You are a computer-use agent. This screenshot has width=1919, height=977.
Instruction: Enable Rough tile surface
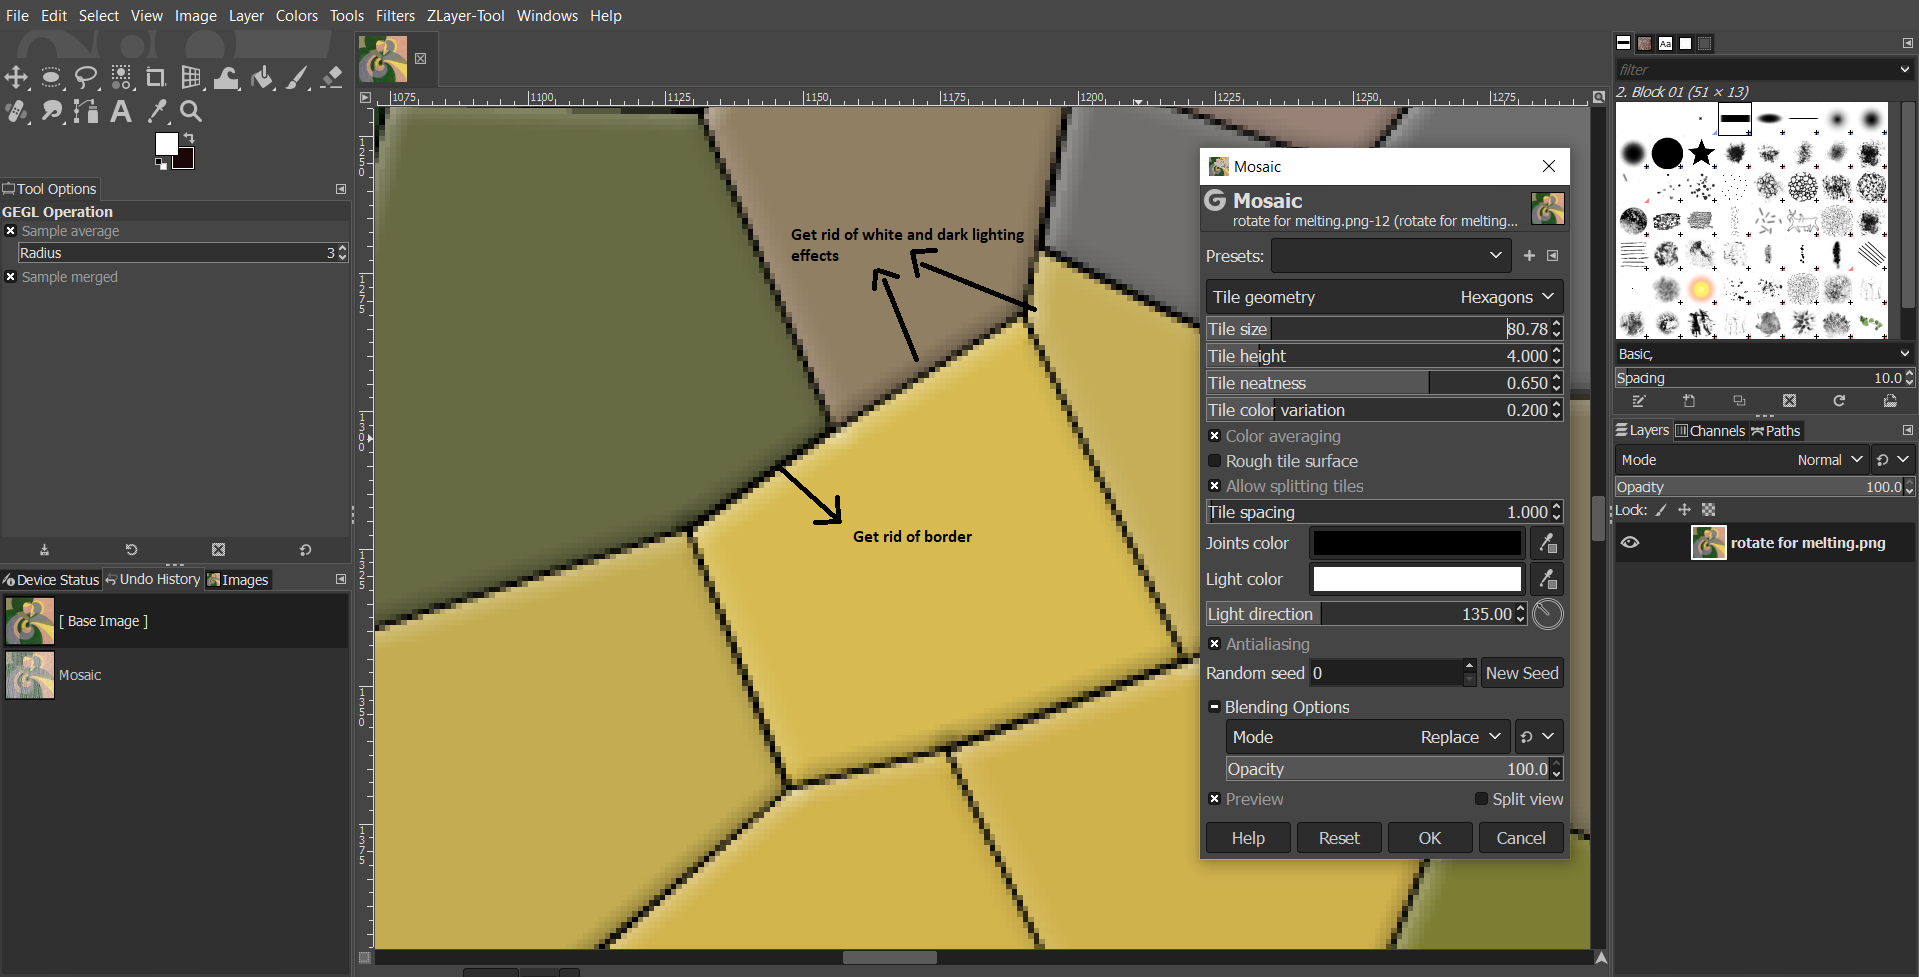1214,461
